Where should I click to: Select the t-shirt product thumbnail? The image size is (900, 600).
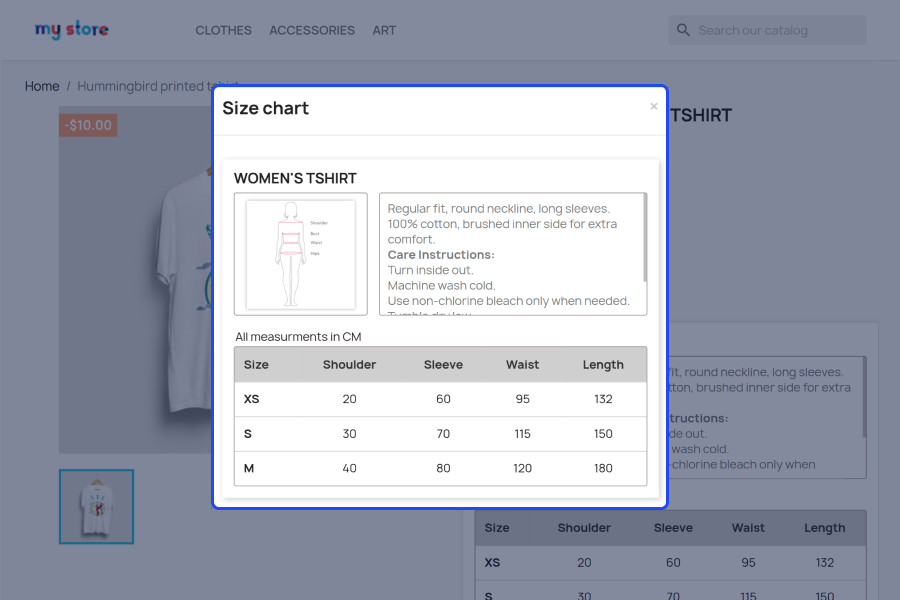pos(96,506)
